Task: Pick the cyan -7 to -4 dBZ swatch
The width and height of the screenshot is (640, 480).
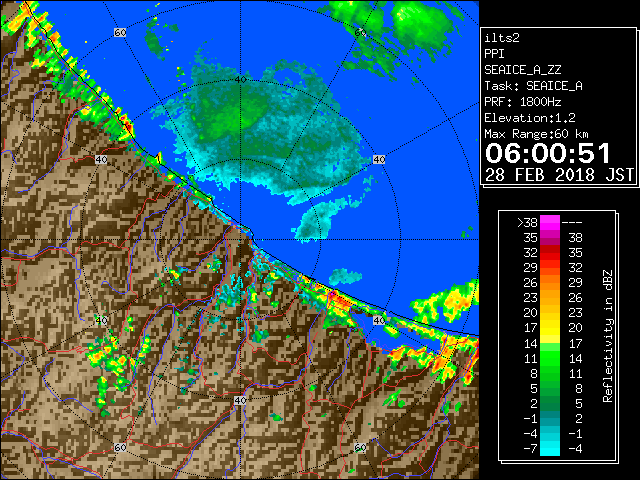Action: tap(550, 449)
